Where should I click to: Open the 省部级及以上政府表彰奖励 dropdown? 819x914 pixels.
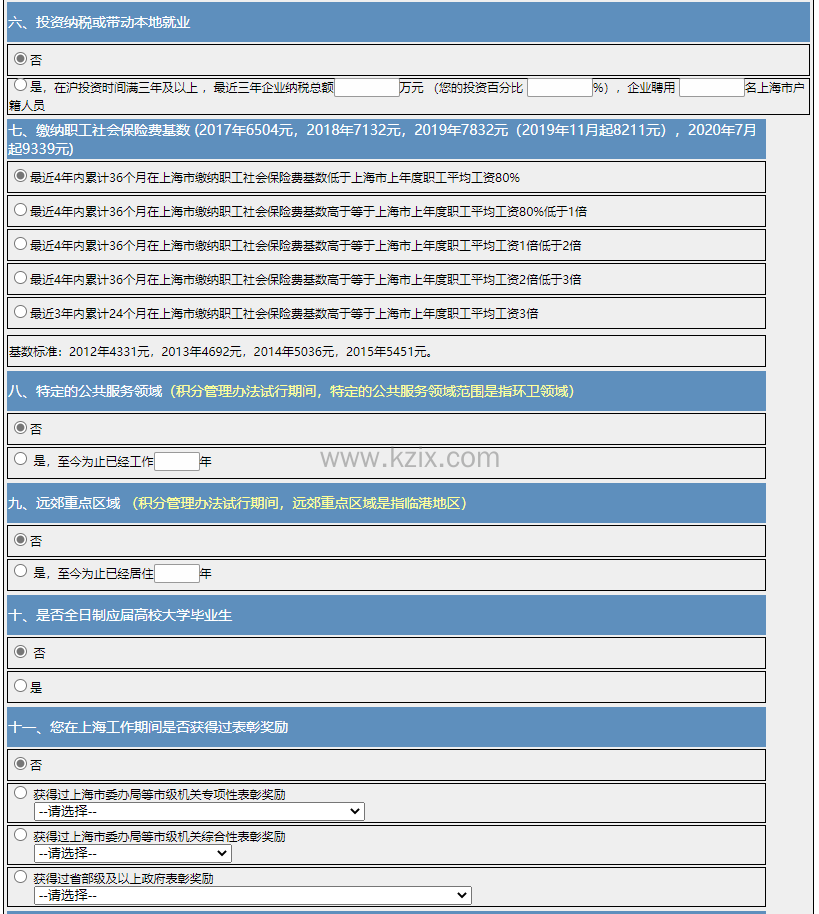(x=252, y=895)
